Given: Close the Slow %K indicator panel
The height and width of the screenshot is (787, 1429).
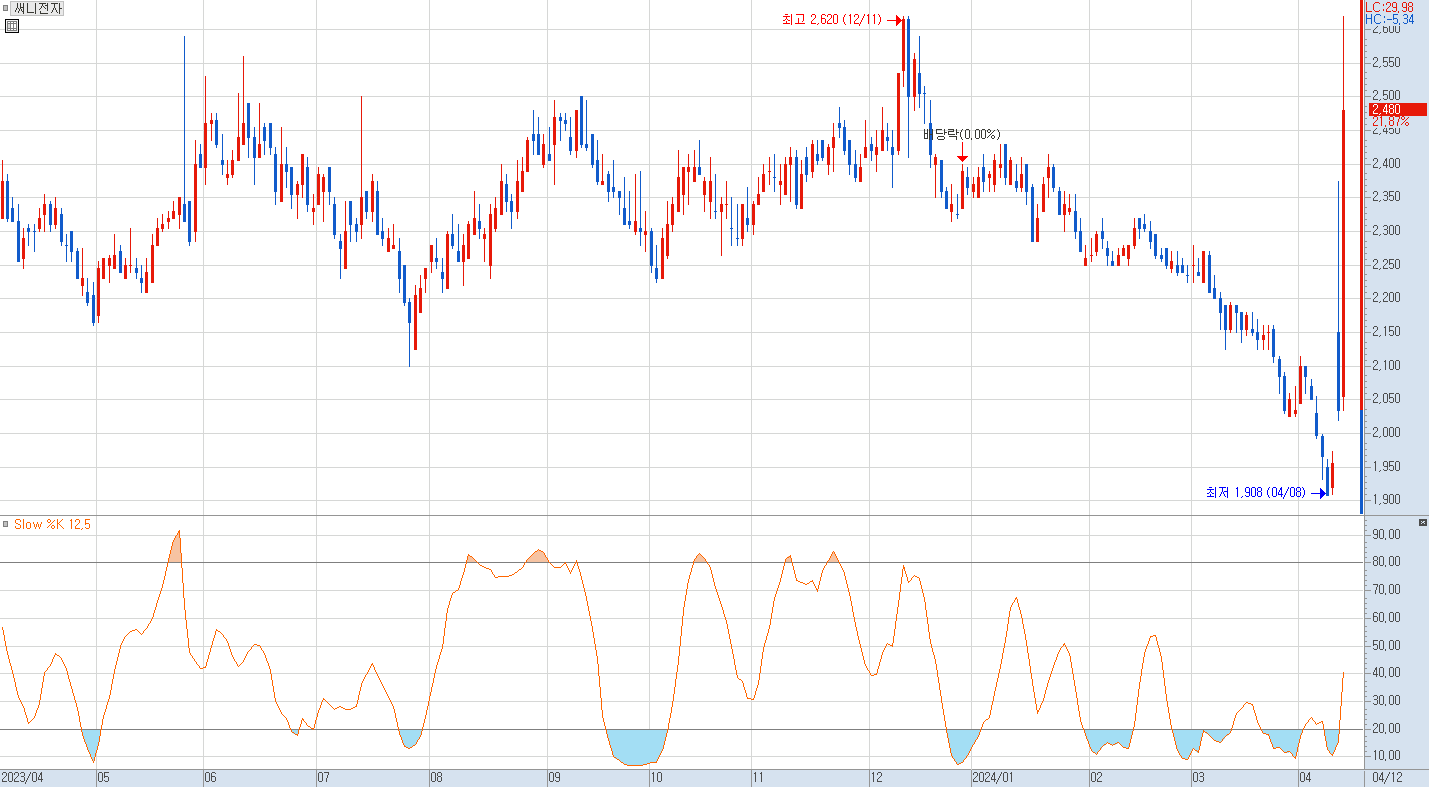Looking at the screenshot, I should click(x=1423, y=523).
